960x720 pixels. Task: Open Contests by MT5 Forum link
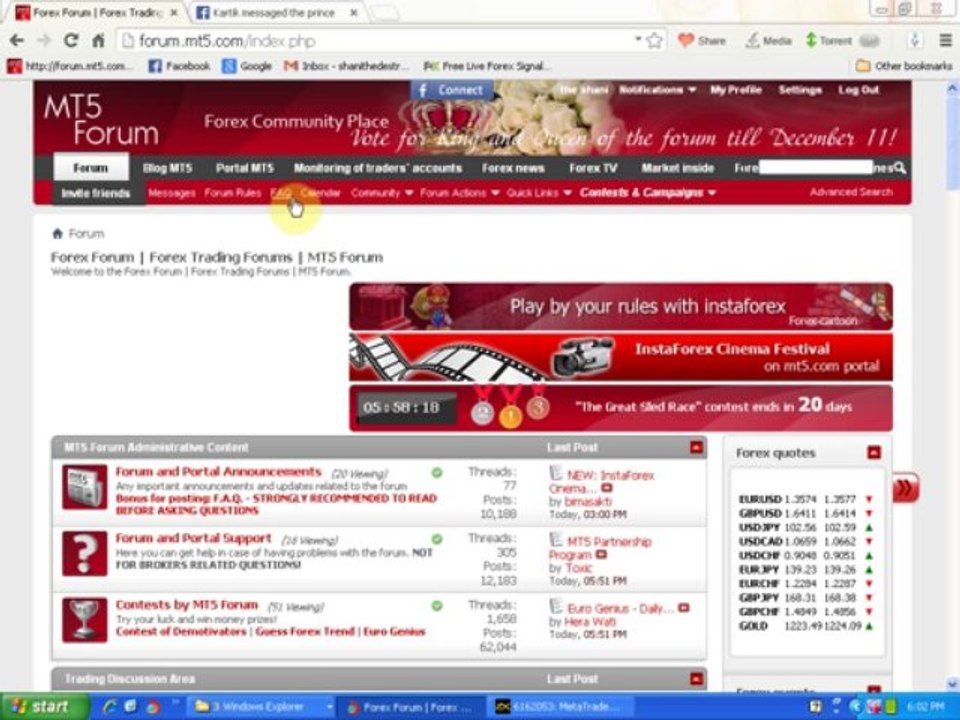click(x=187, y=604)
